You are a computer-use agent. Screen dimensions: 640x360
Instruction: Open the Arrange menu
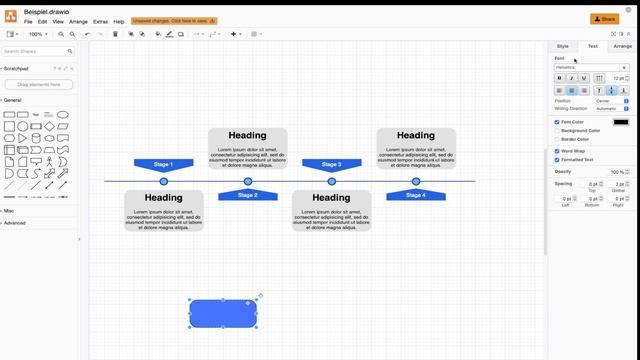(78, 22)
